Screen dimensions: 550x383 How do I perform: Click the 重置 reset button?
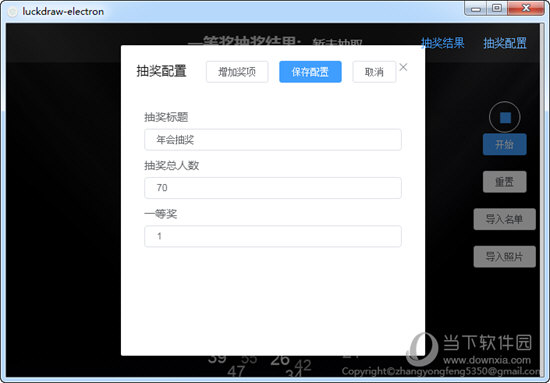[504, 182]
